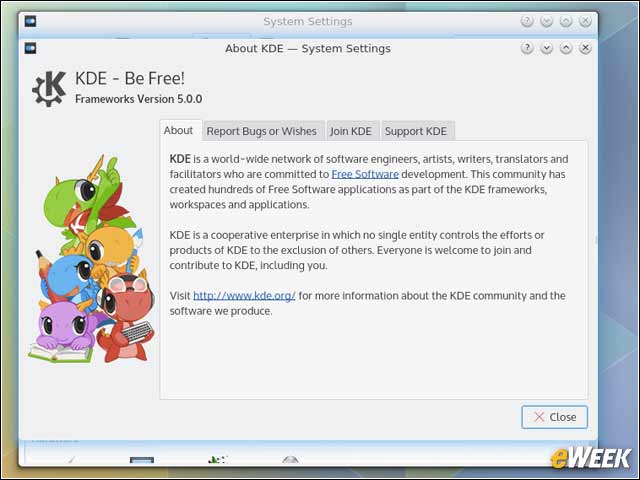Image resolution: width=640 pixels, height=480 pixels.
Task: Click the 'KDE - Be Free!' heading
Action: 130,78
